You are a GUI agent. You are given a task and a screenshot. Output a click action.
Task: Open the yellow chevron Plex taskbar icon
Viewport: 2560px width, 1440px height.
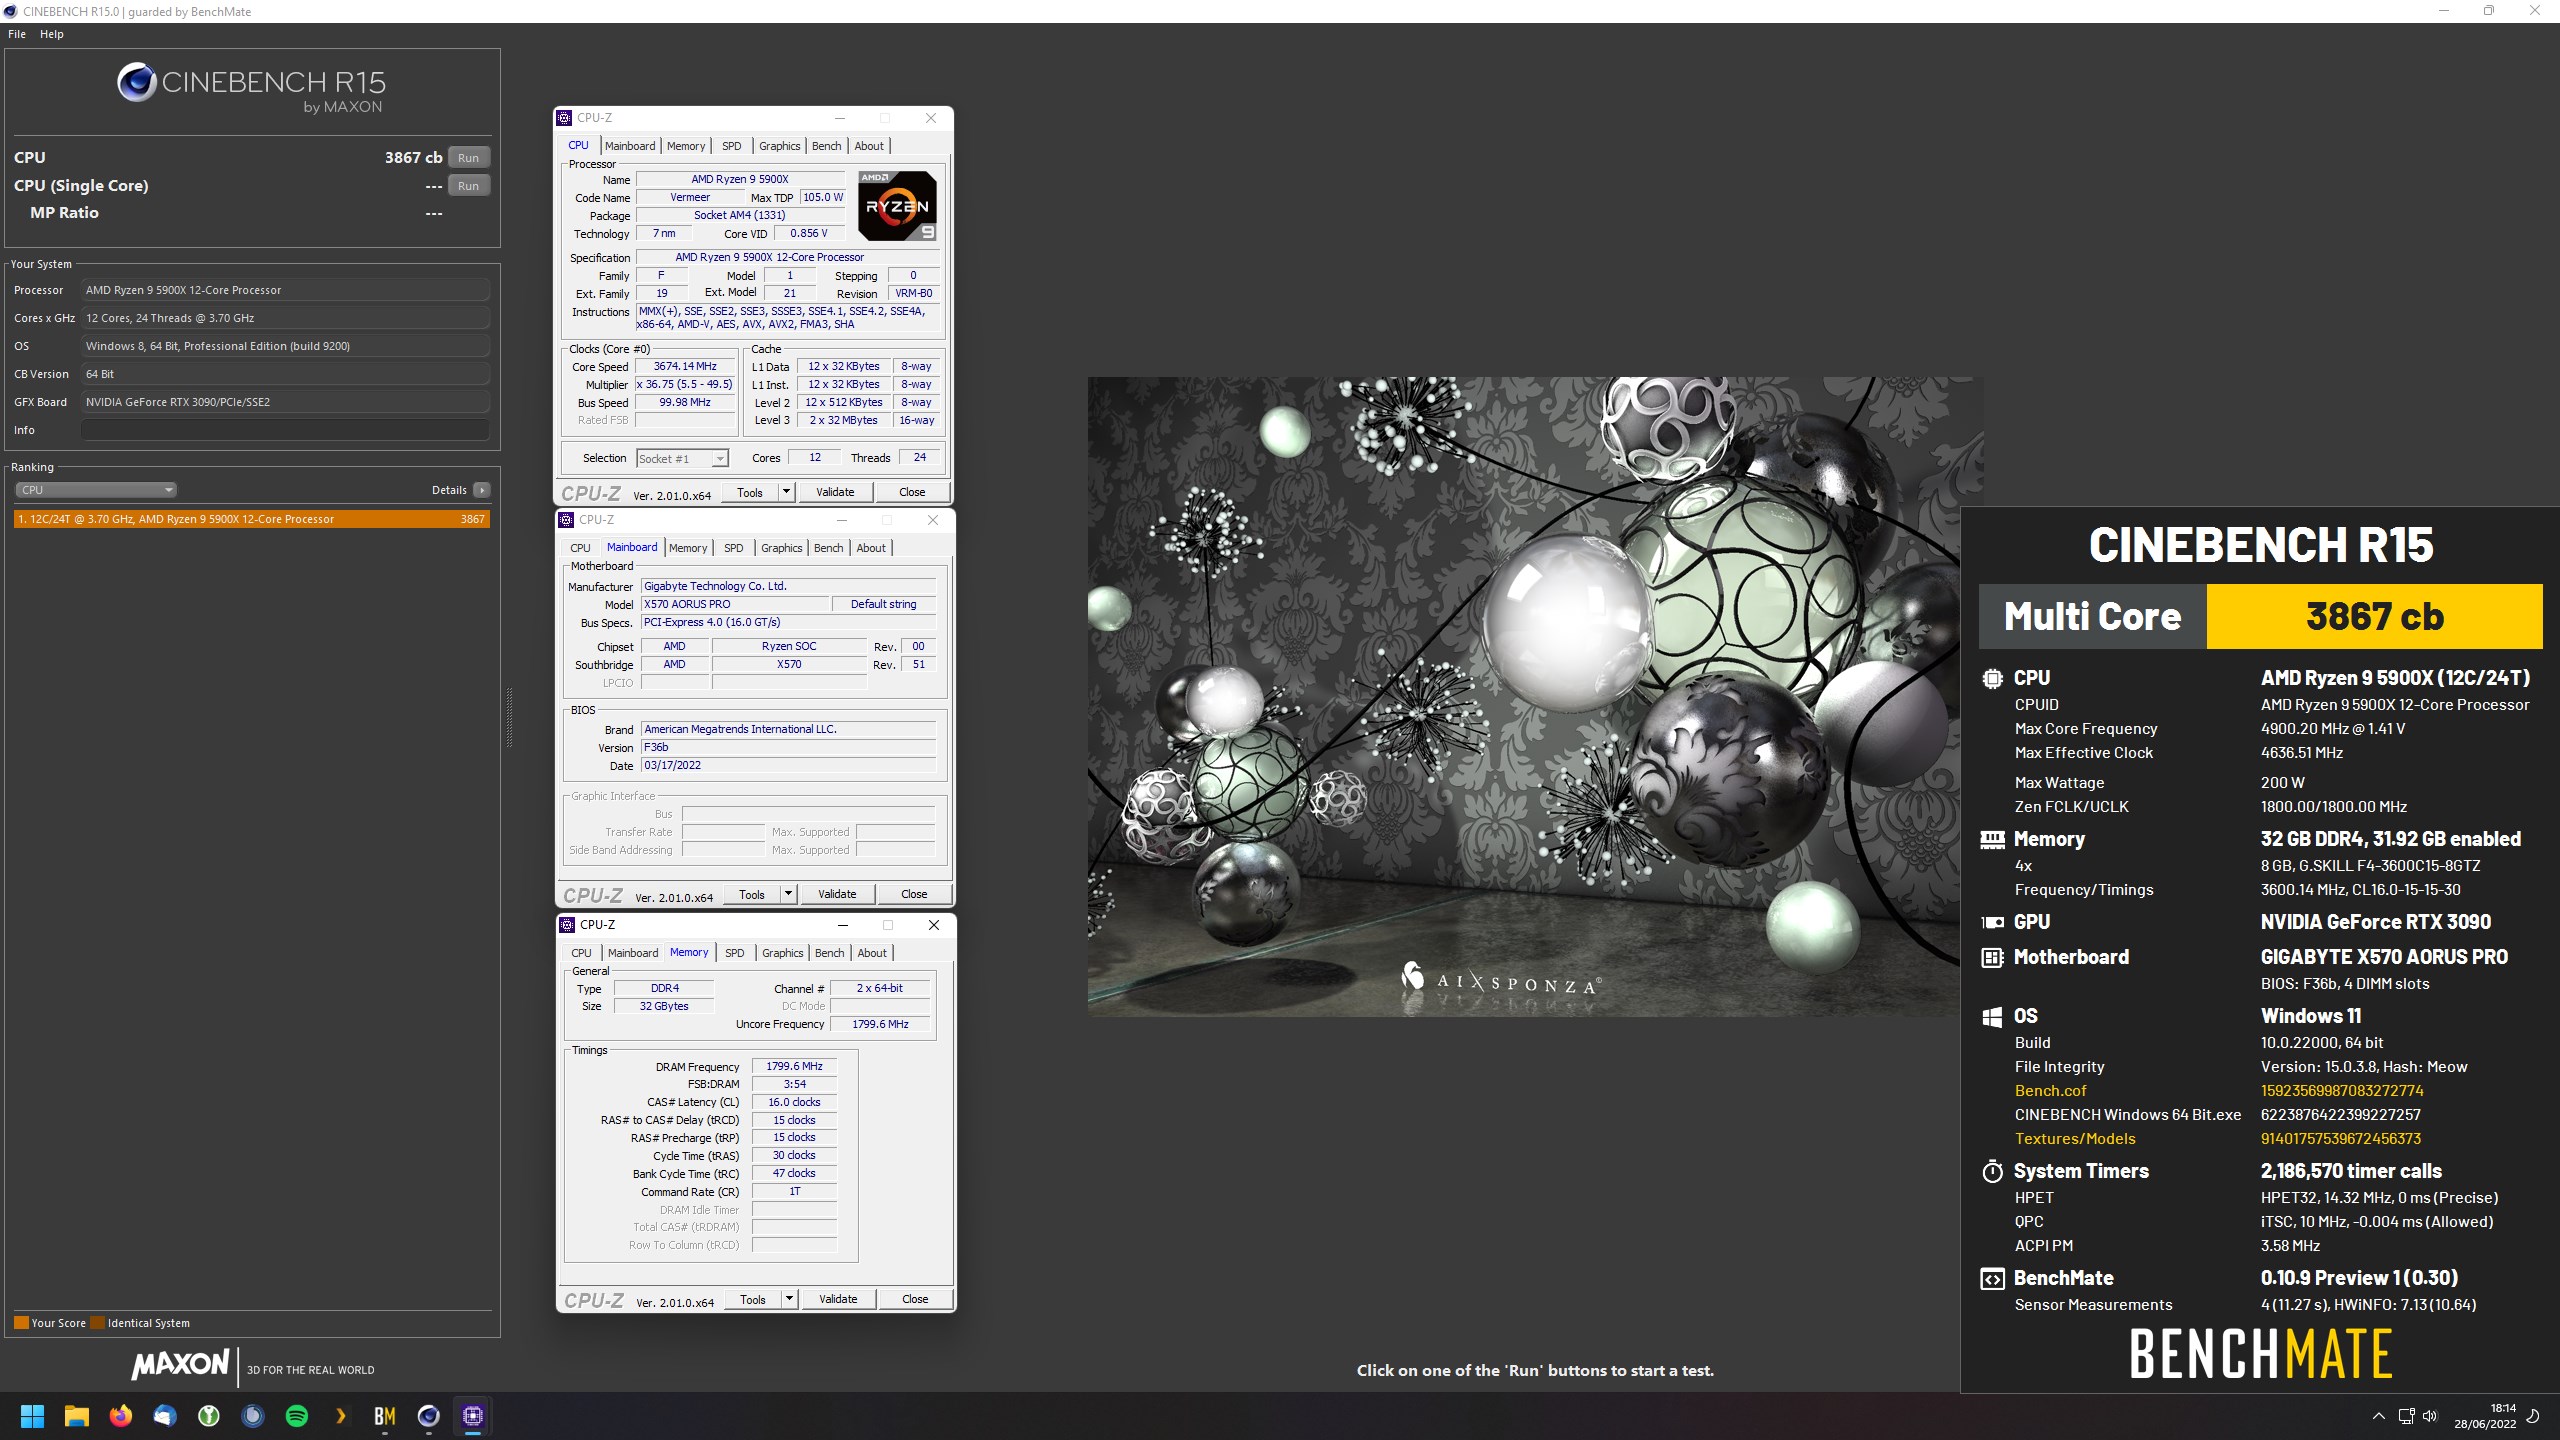341,1416
